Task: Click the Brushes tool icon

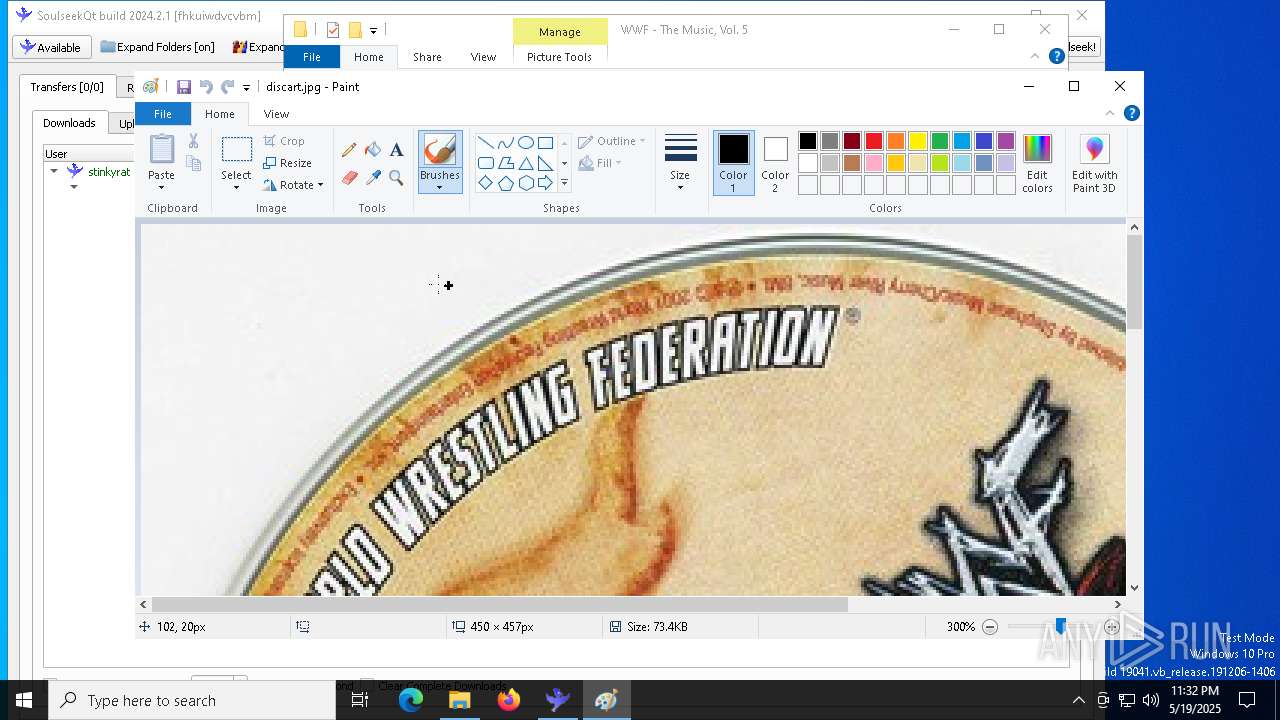Action: coord(440,150)
